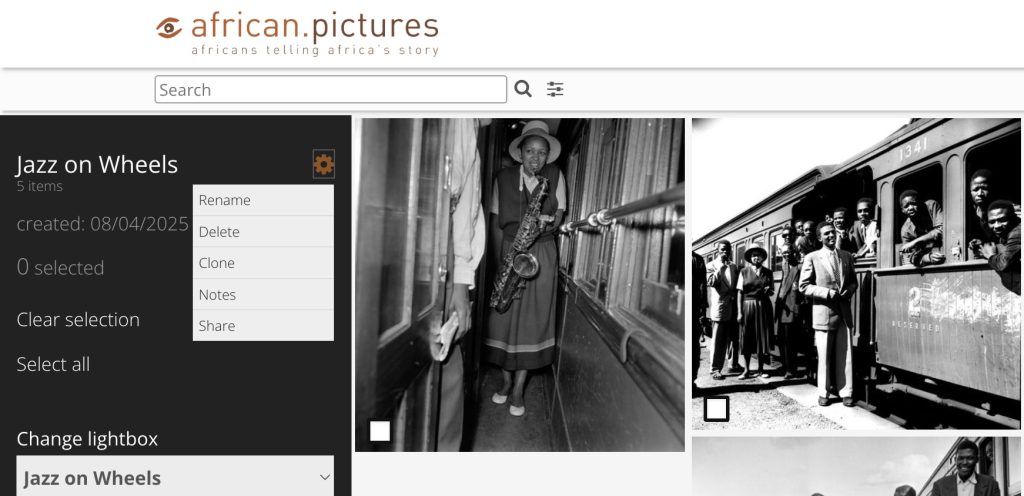The height and width of the screenshot is (496, 1024).
Task: Open Notes from lightbox menu
Action: (263, 294)
